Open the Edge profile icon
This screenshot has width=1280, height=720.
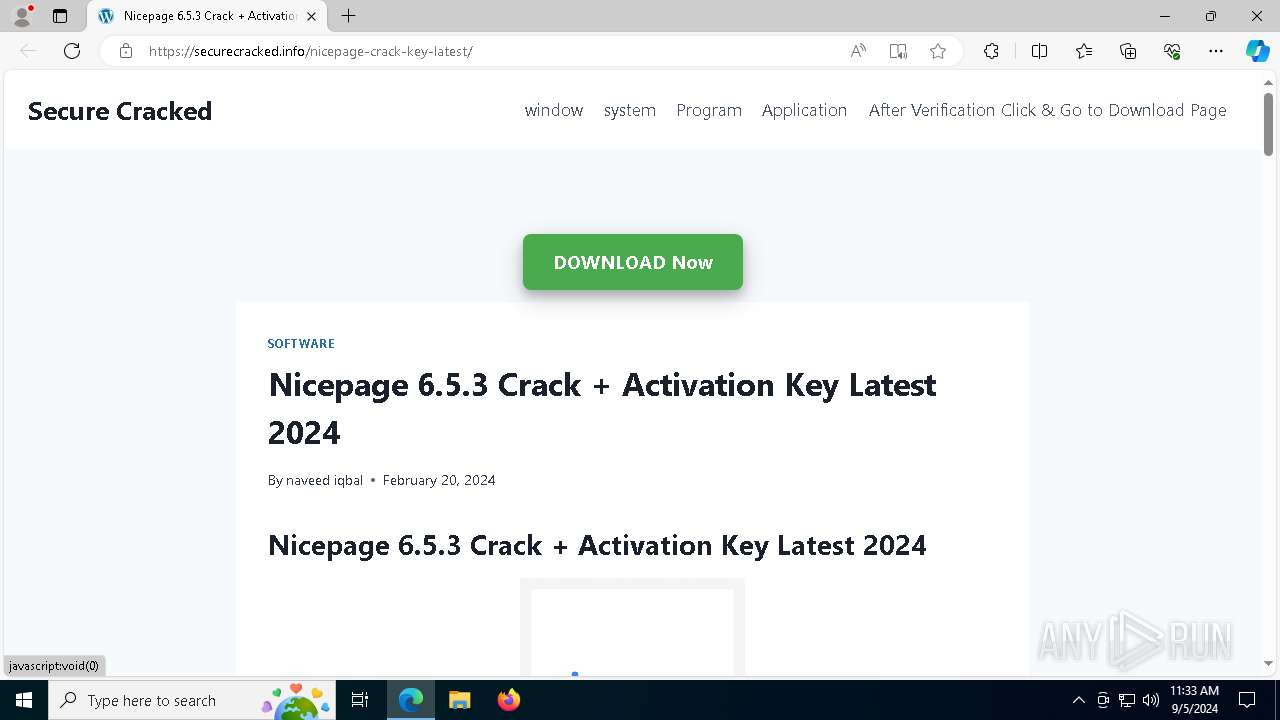pyautogui.click(x=21, y=16)
